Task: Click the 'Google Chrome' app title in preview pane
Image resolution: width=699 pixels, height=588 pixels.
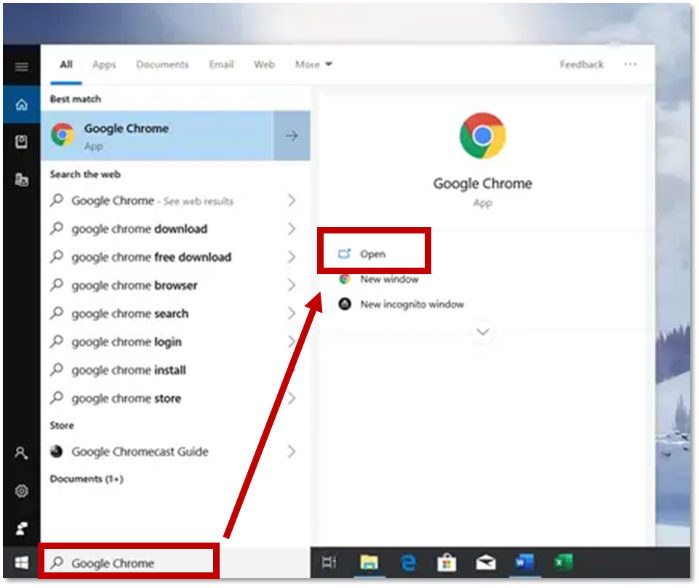Action: point(483,184)
